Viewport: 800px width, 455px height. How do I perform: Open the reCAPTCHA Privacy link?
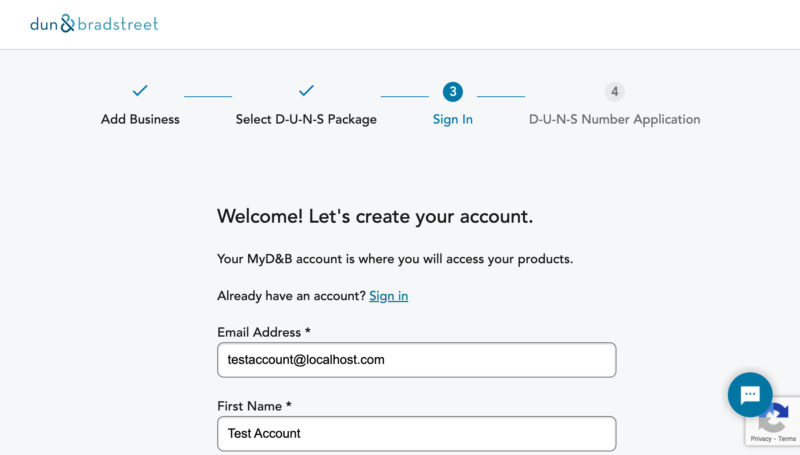tap(760, 439)
